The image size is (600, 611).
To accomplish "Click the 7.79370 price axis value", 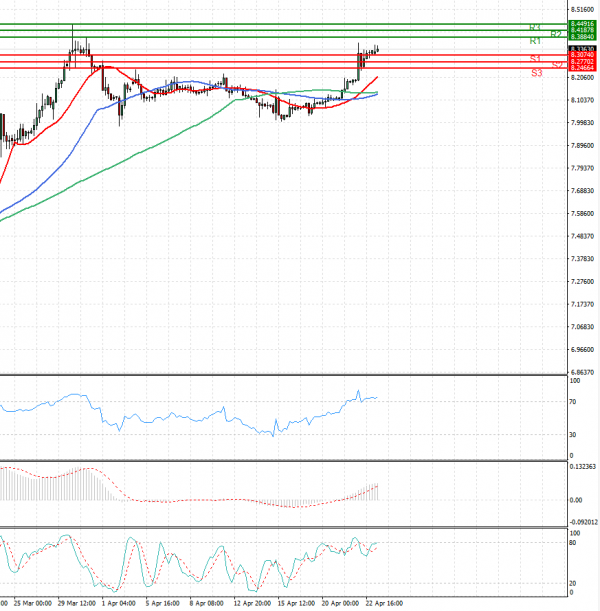I will (582, 168).
